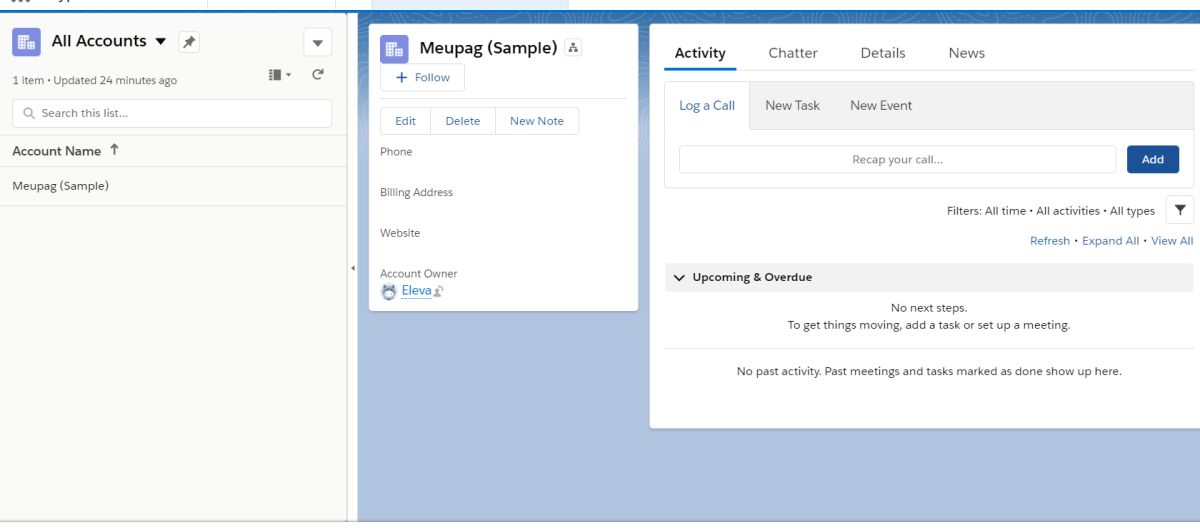Click the Delete button

tap(463, 121)
